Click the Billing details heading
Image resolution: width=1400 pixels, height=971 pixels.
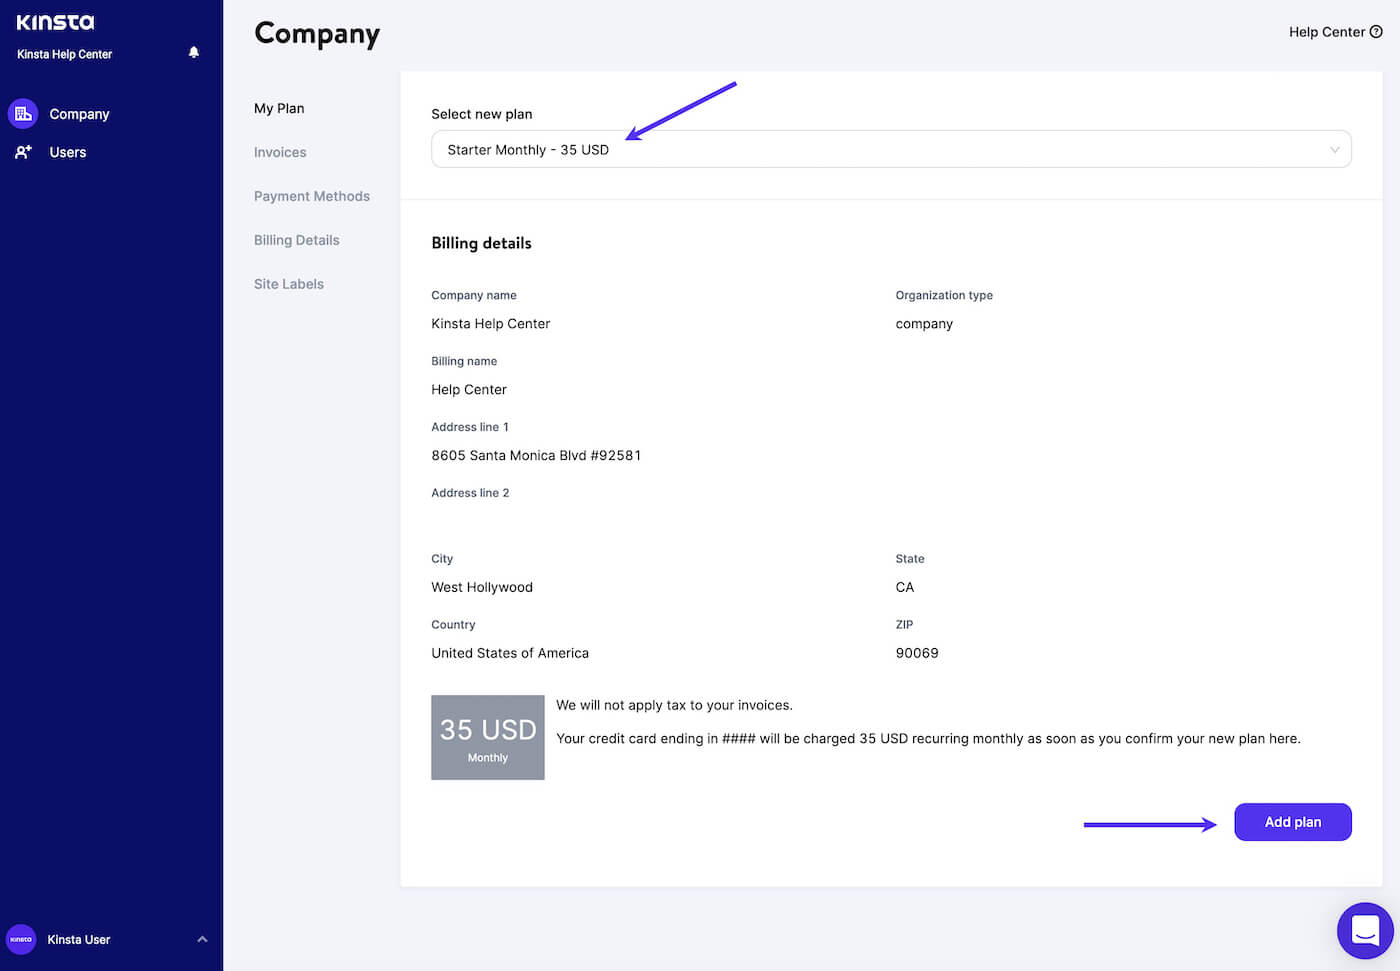(481, 243)
